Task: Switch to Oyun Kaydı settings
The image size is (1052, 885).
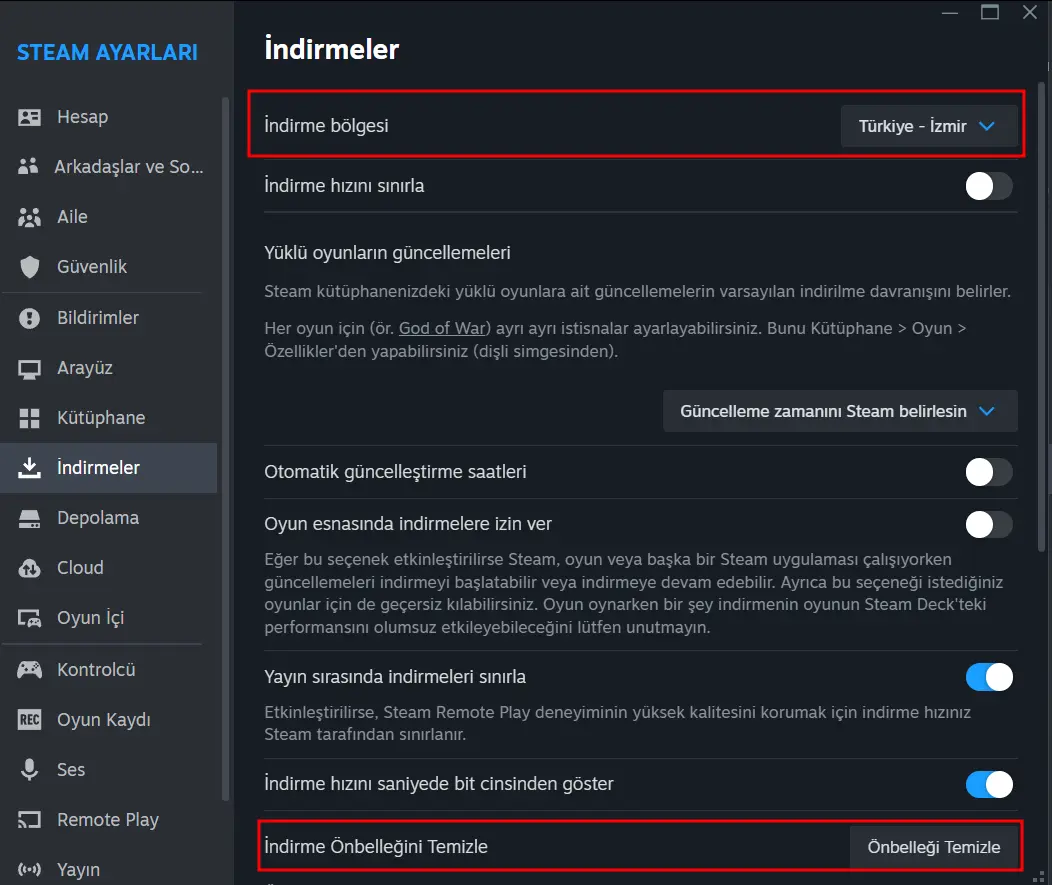Action: coord(109,720)
